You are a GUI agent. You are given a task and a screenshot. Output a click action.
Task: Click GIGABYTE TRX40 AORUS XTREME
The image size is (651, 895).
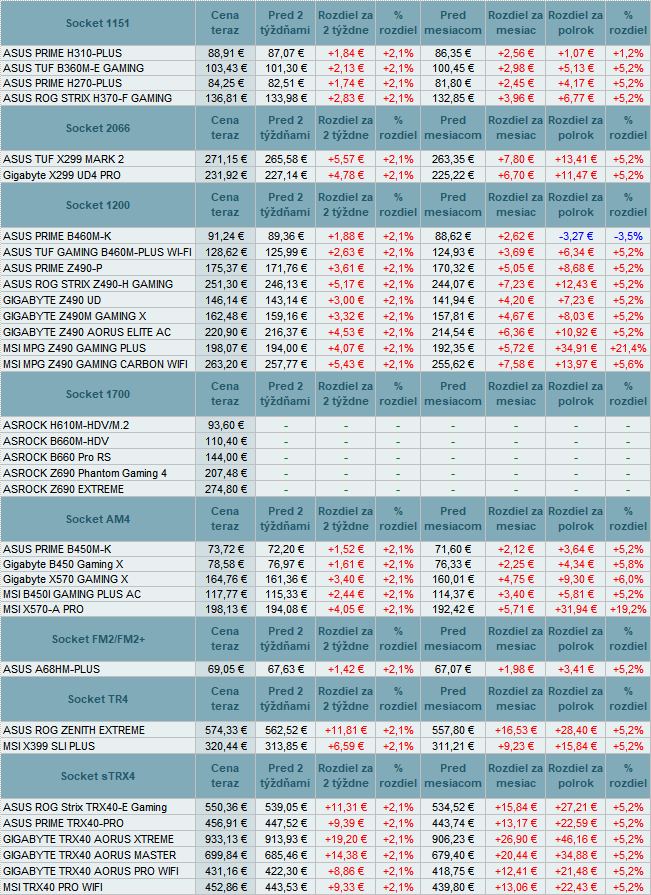click(x=88, y=839)
